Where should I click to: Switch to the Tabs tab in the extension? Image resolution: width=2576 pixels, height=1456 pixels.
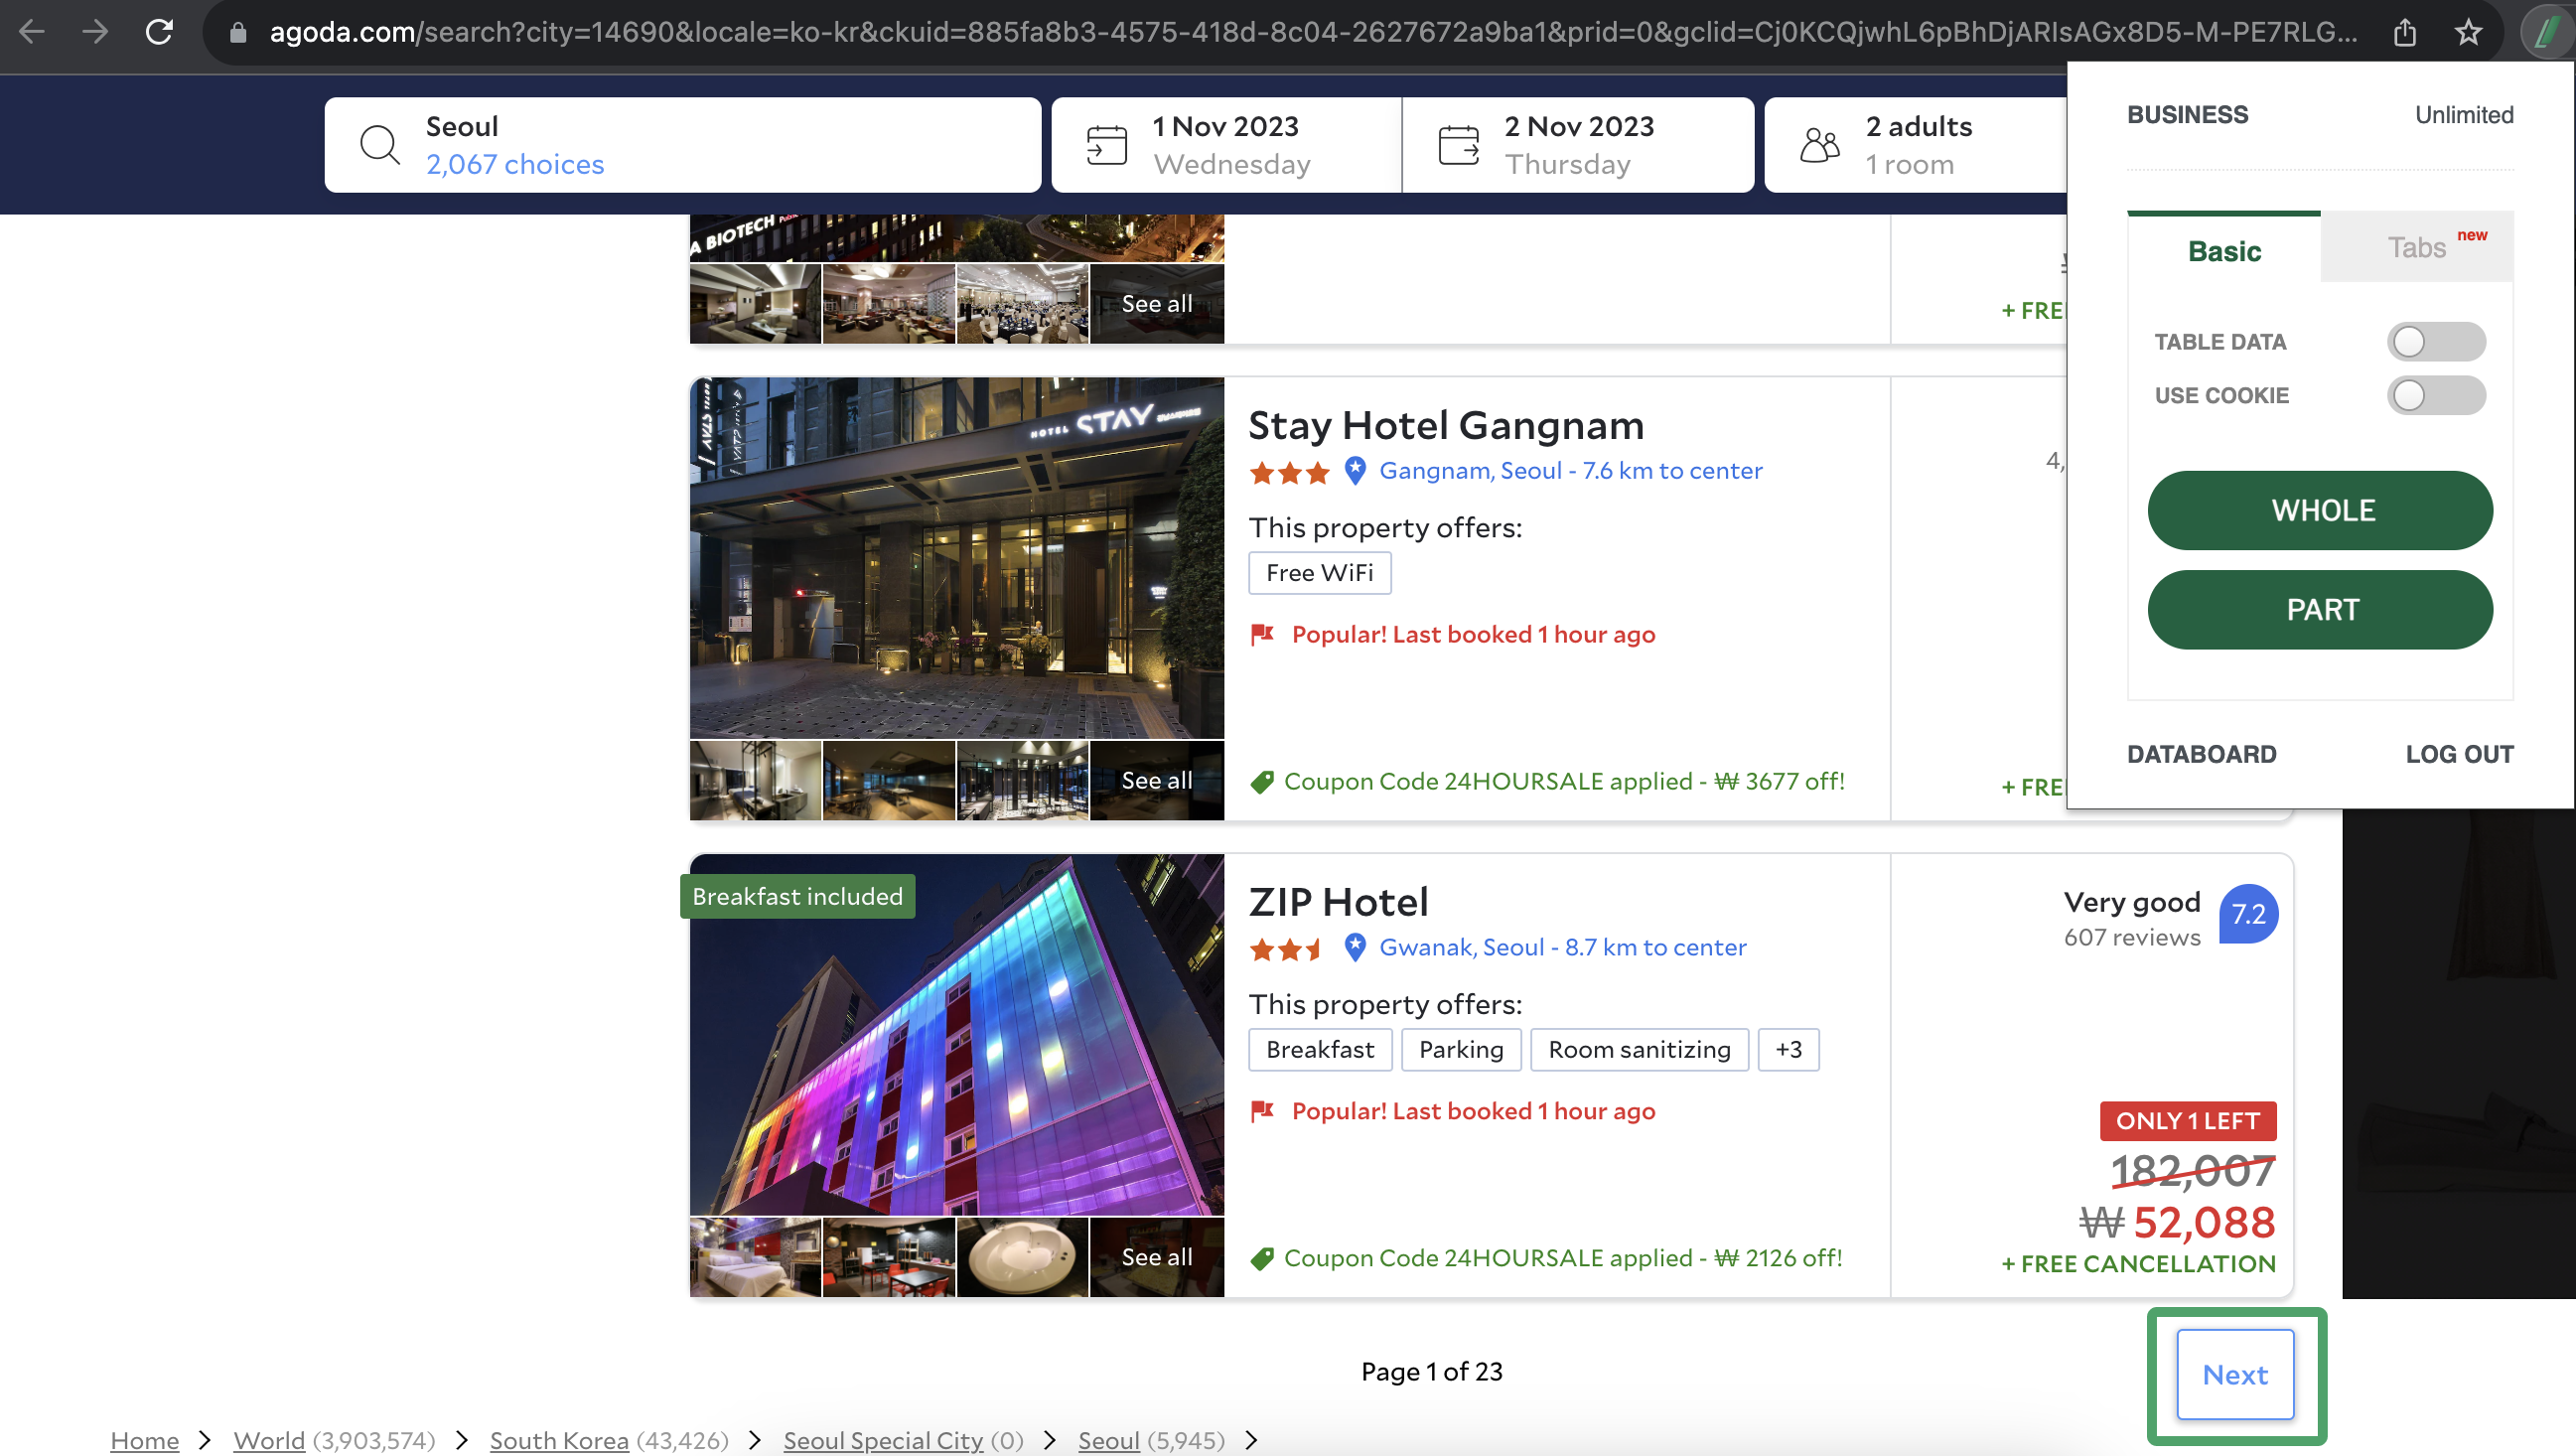[2416, 248]
